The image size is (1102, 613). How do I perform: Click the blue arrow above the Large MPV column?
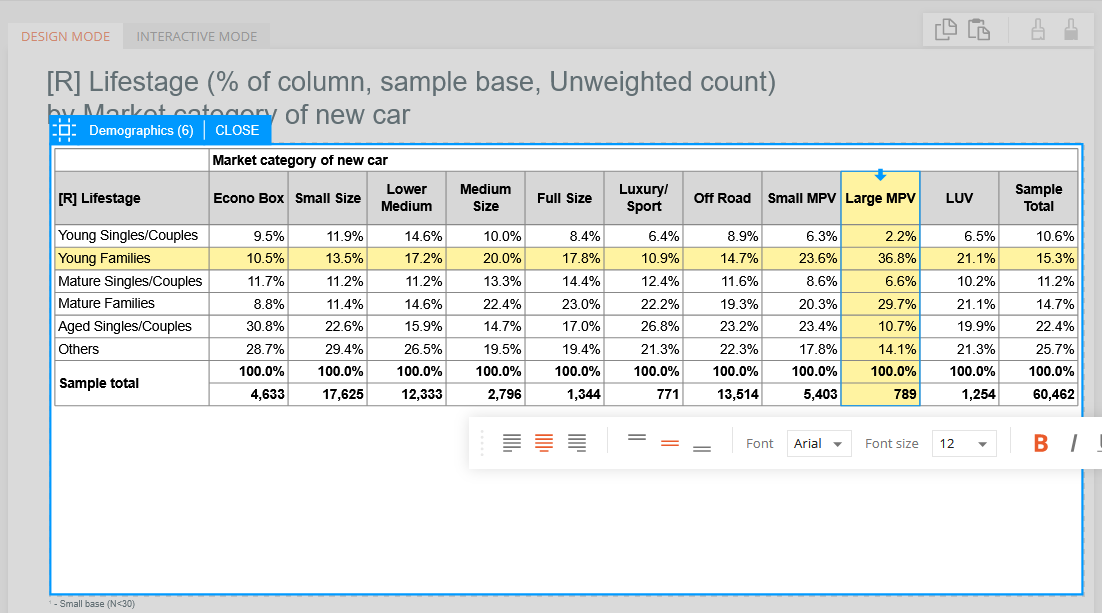tap(879, 173)
